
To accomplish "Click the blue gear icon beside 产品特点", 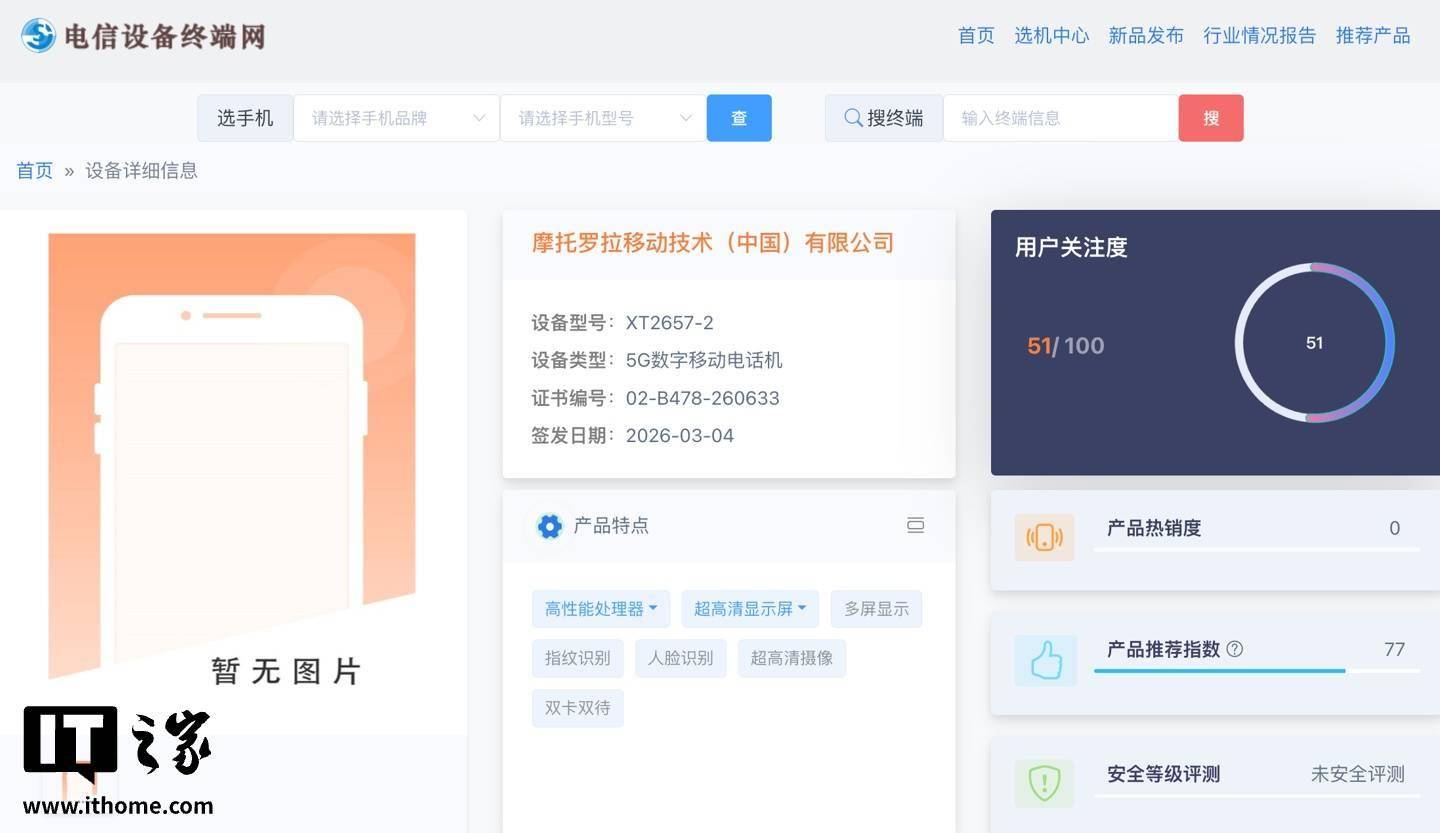I will [x=549, y=526].
